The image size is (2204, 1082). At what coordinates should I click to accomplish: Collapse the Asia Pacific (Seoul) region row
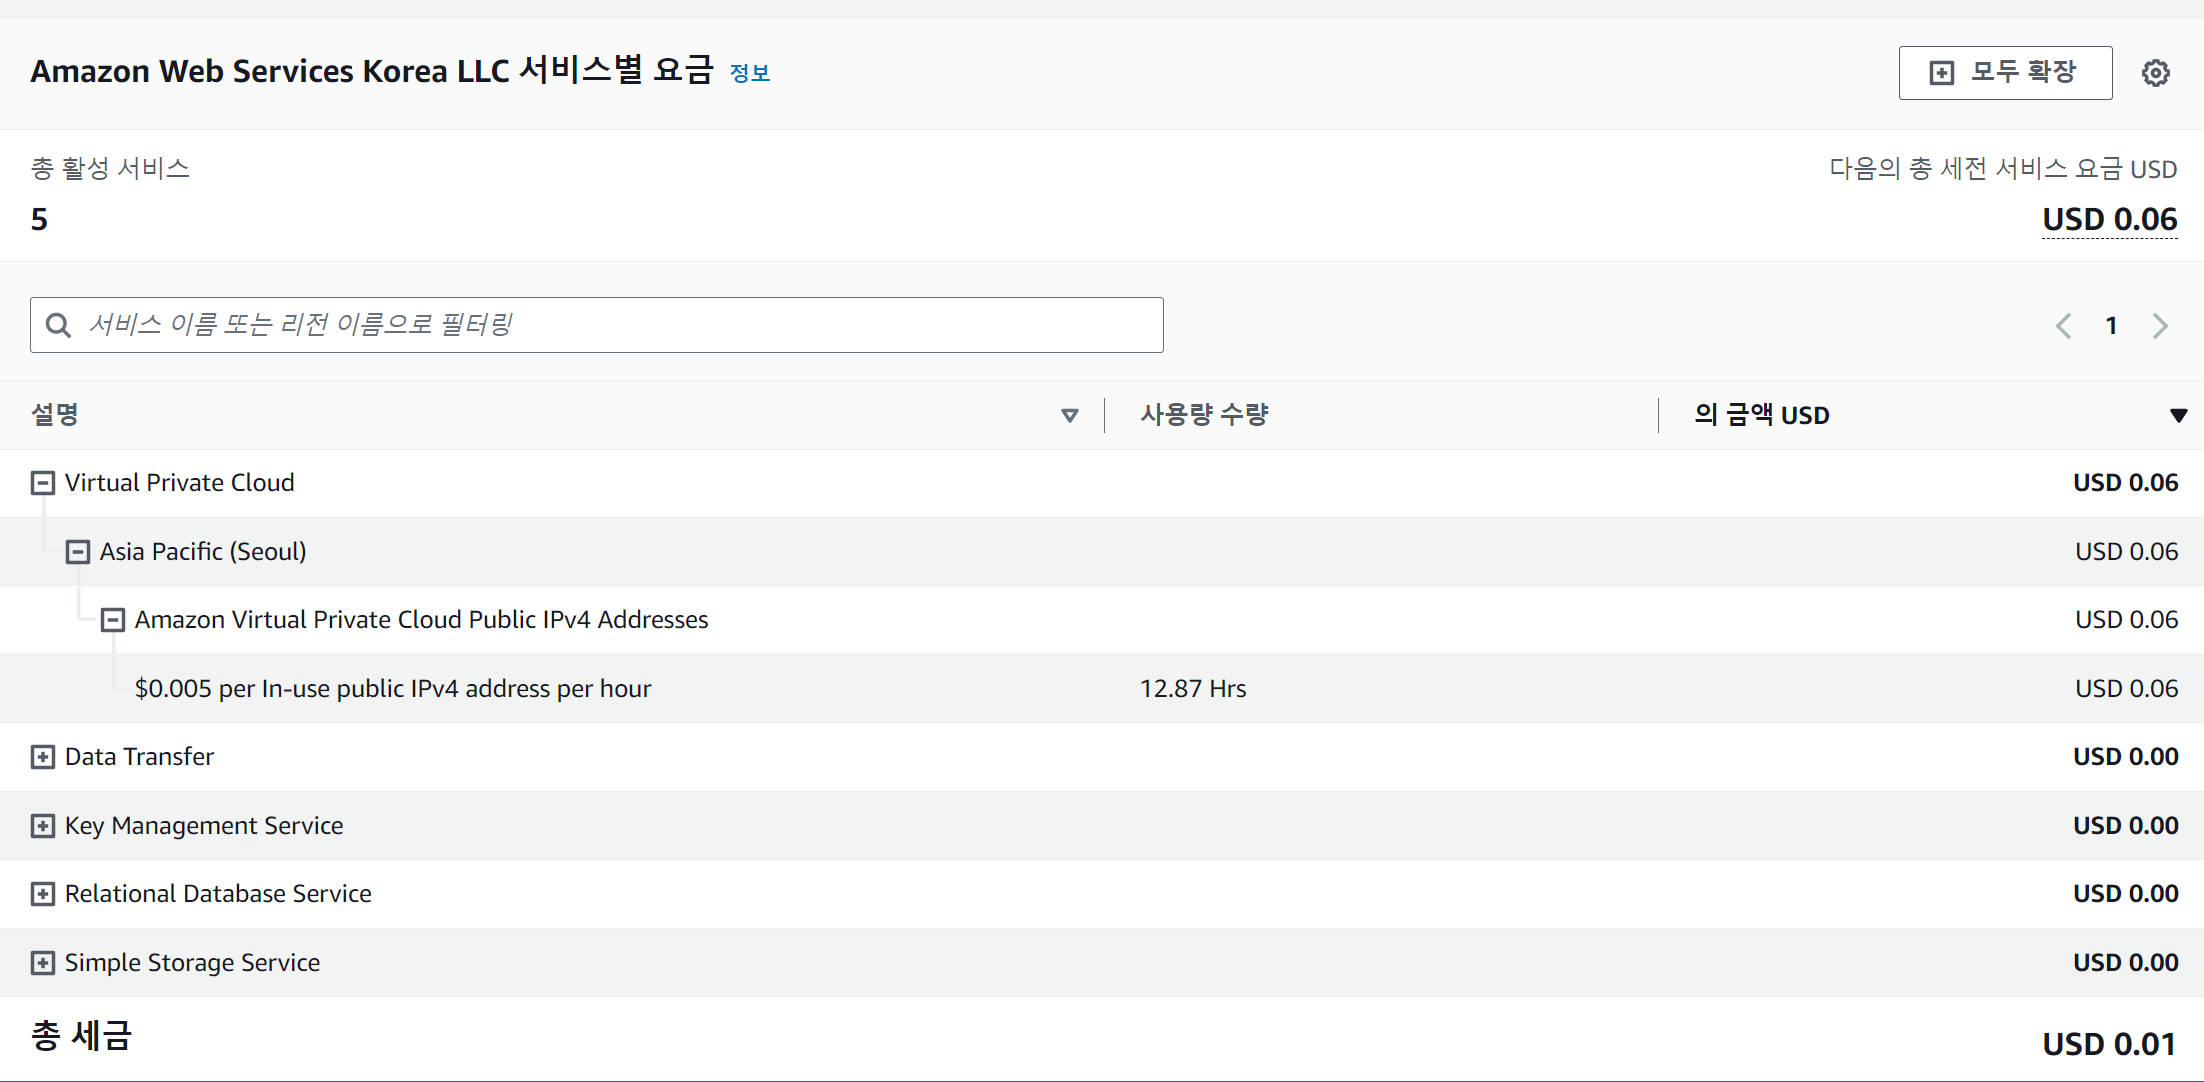pos(78,552)
